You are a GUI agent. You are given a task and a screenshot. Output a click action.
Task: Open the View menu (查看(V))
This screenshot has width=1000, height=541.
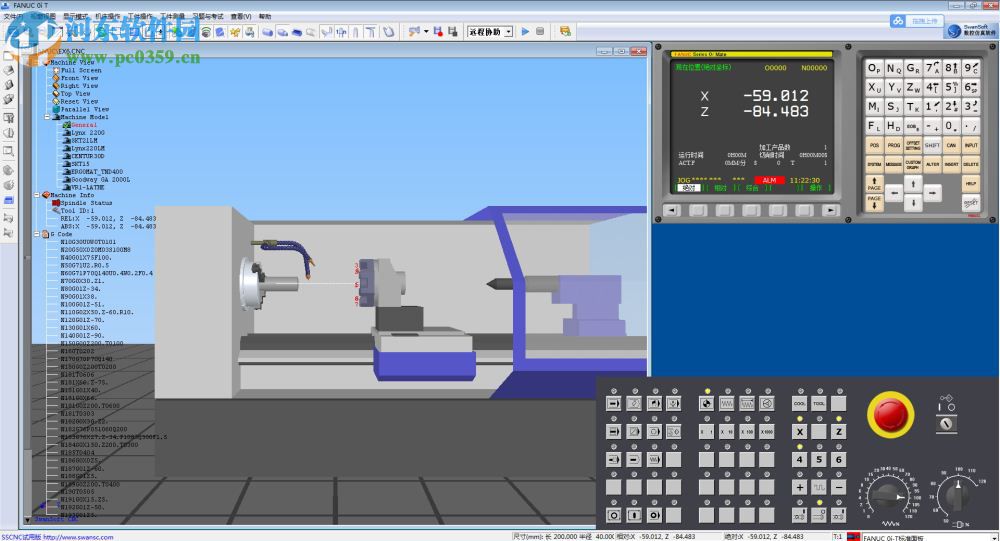[240, 16]
